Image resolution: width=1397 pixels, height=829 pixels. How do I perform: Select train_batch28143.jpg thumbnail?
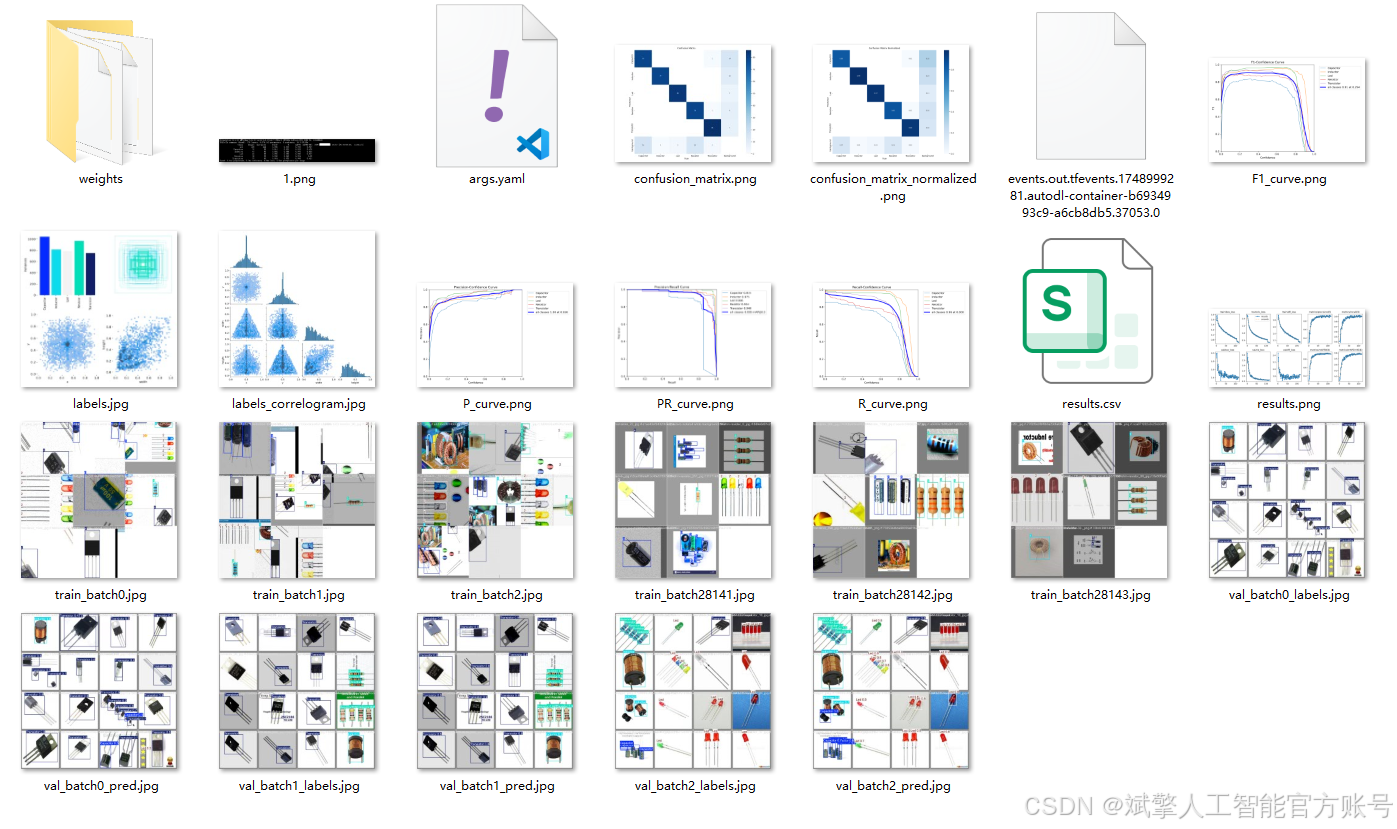point(1090,500)
